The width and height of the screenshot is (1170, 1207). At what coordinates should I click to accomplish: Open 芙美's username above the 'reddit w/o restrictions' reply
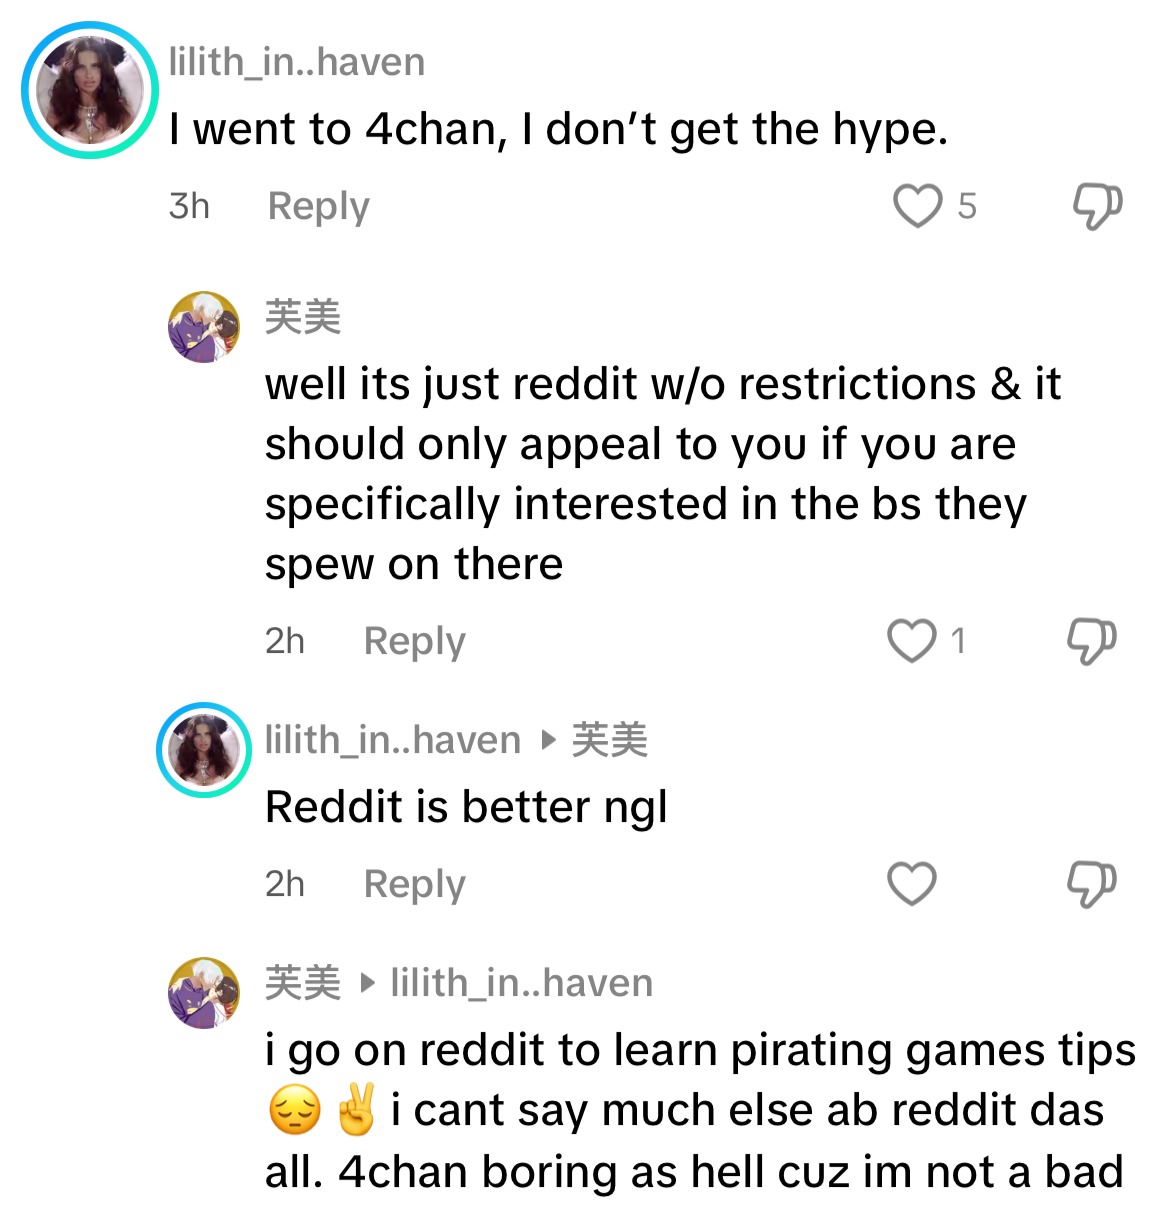[x=303, y=317]
